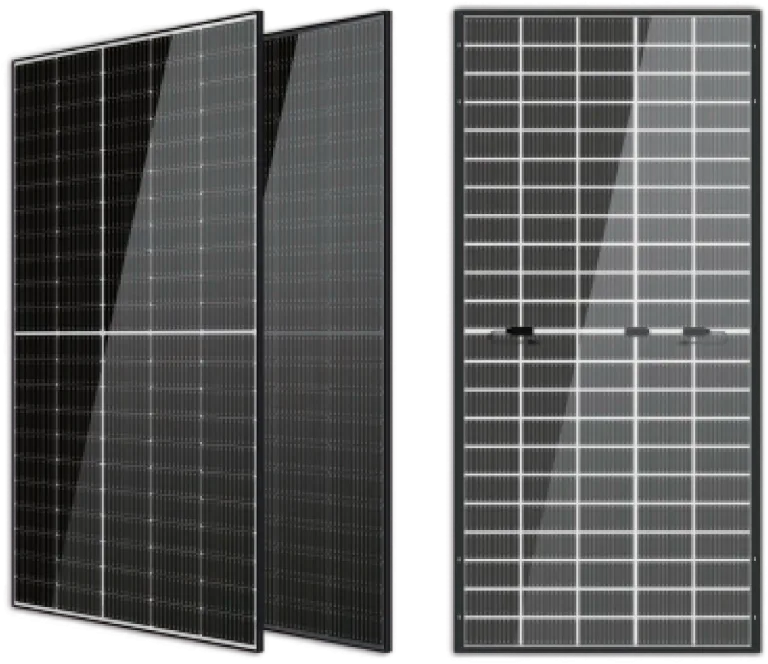Screen dimensions: 768x664
Task: Click the bright vertical busbar on left panel
Action: (x=104, y=200)
